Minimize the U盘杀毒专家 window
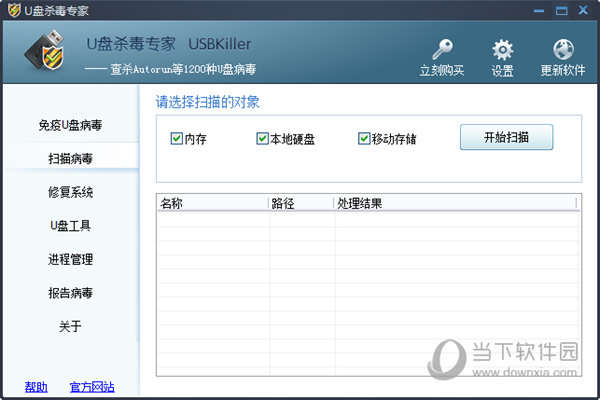 click(x=539, y=10)
